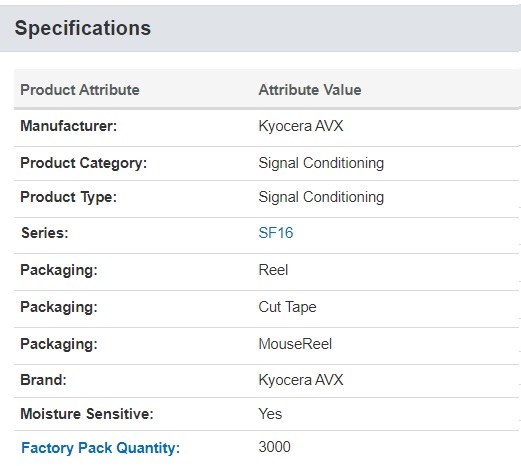Open the SF16 series link

click(276, 233)
